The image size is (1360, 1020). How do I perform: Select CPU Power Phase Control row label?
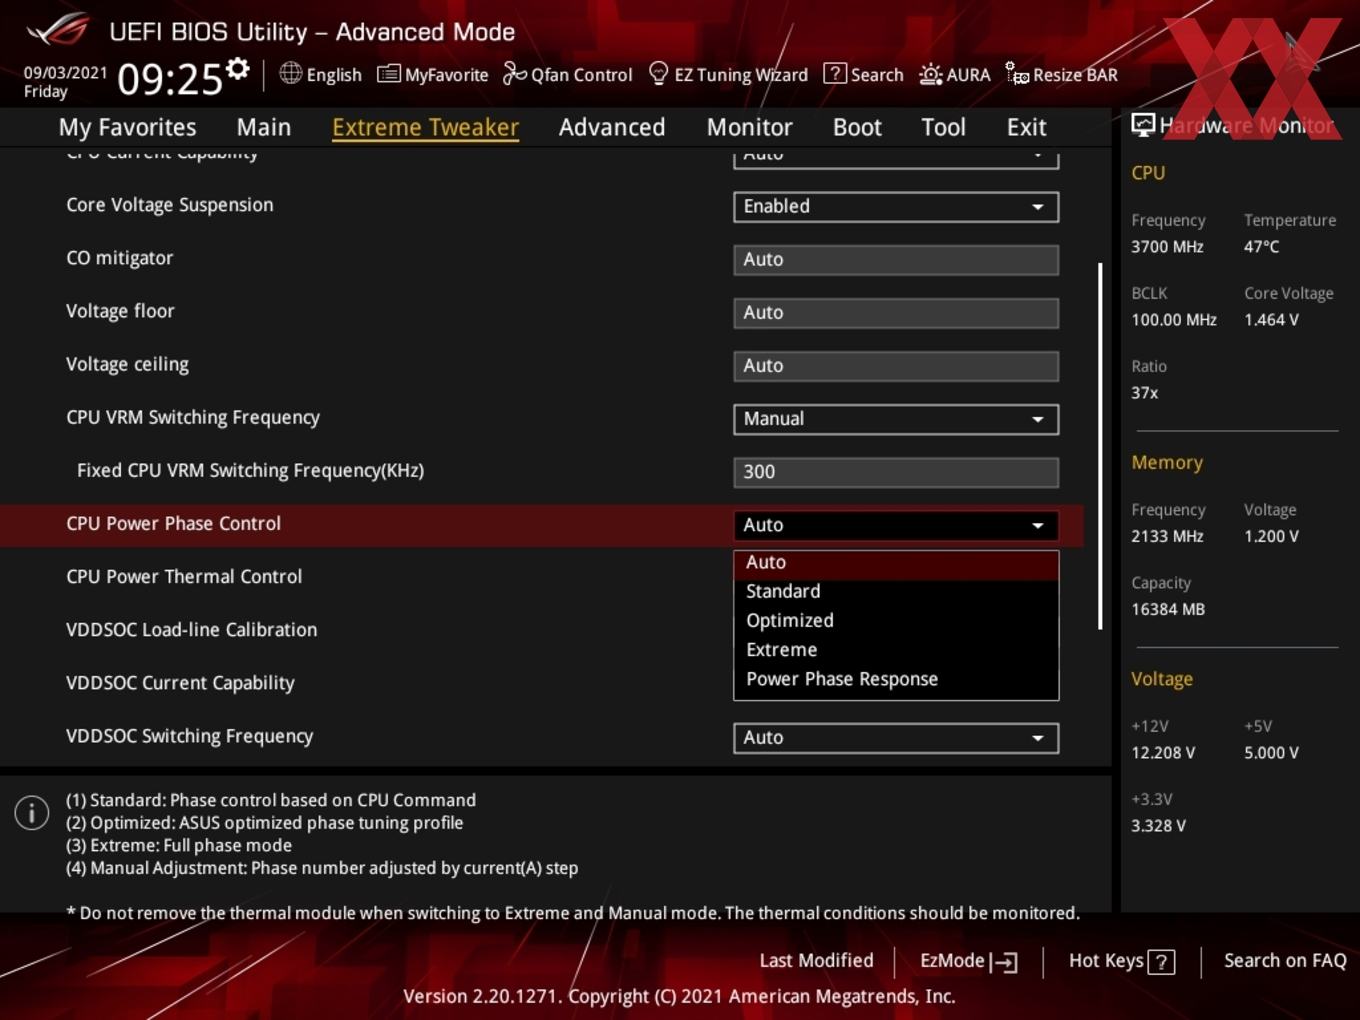[x=173, y=524]
